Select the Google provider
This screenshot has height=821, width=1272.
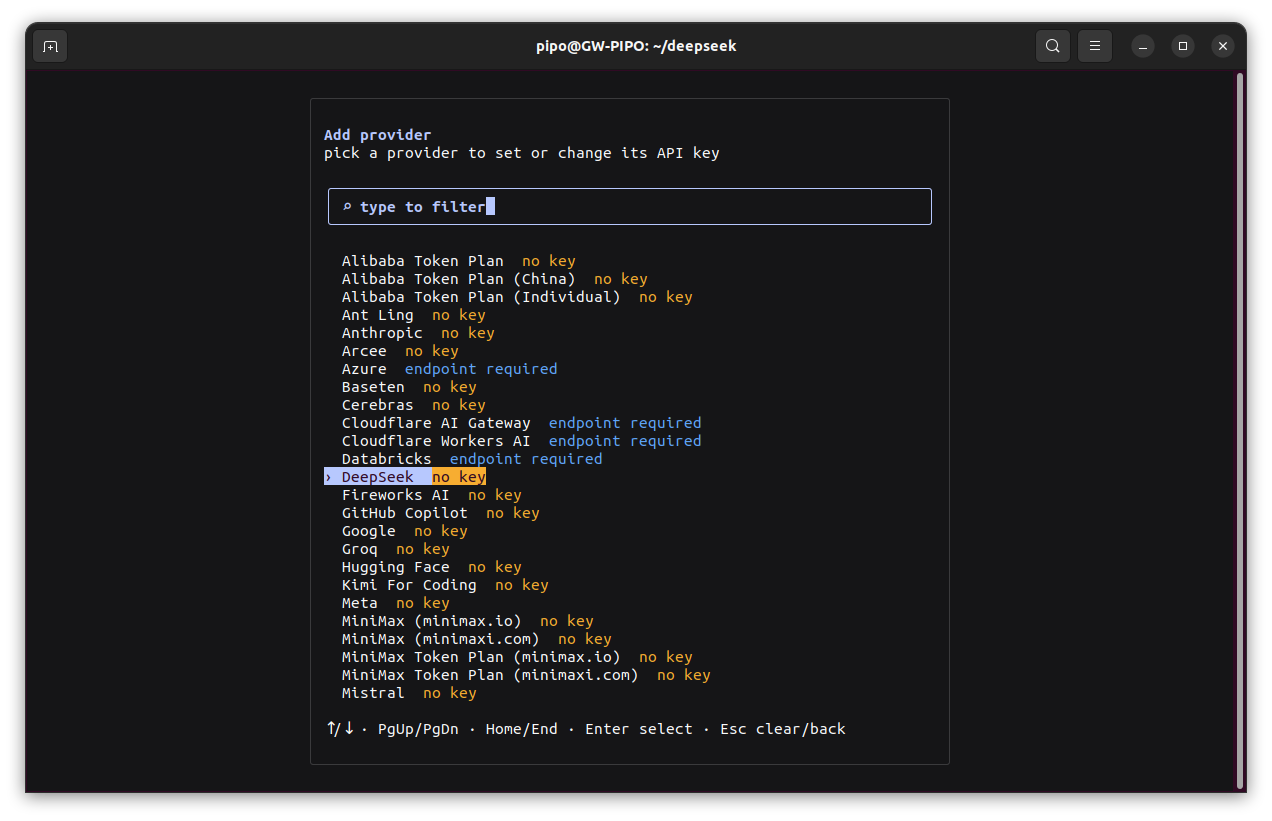404,531
